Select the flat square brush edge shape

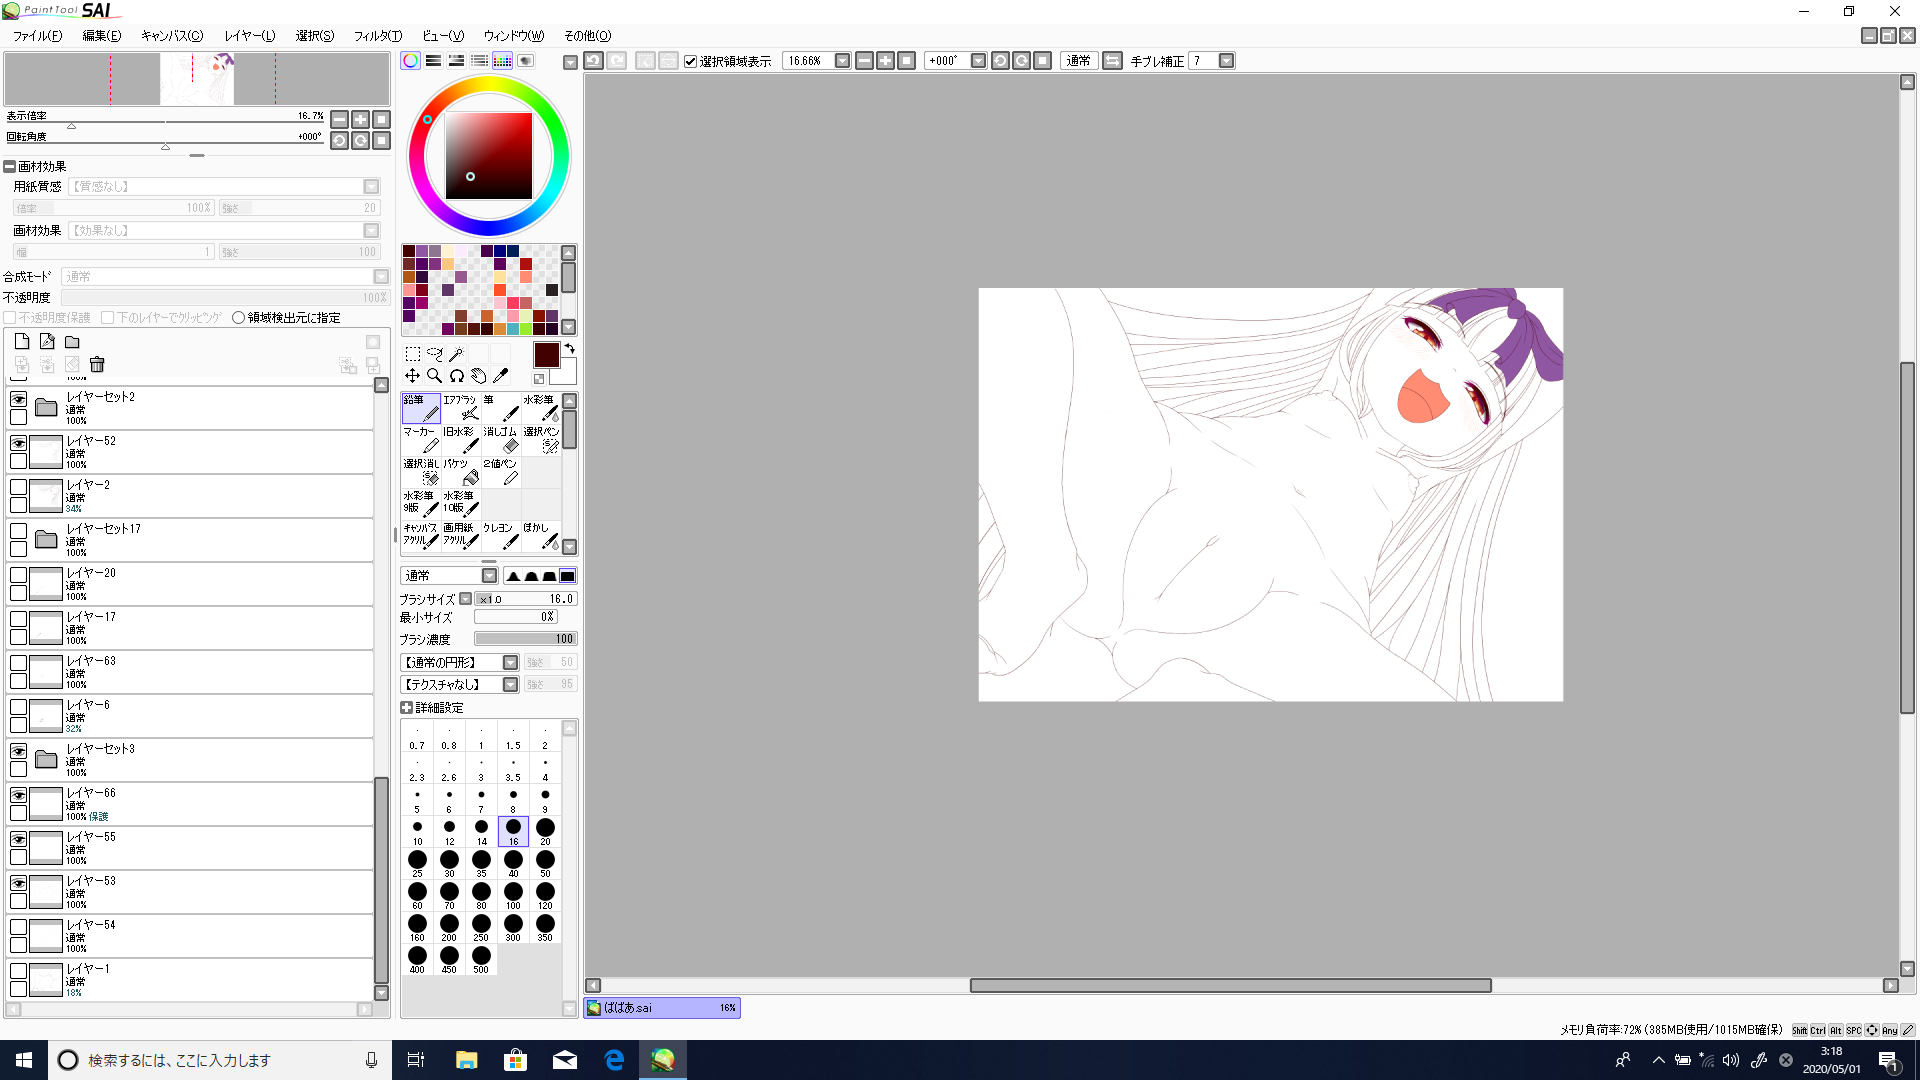567,576
